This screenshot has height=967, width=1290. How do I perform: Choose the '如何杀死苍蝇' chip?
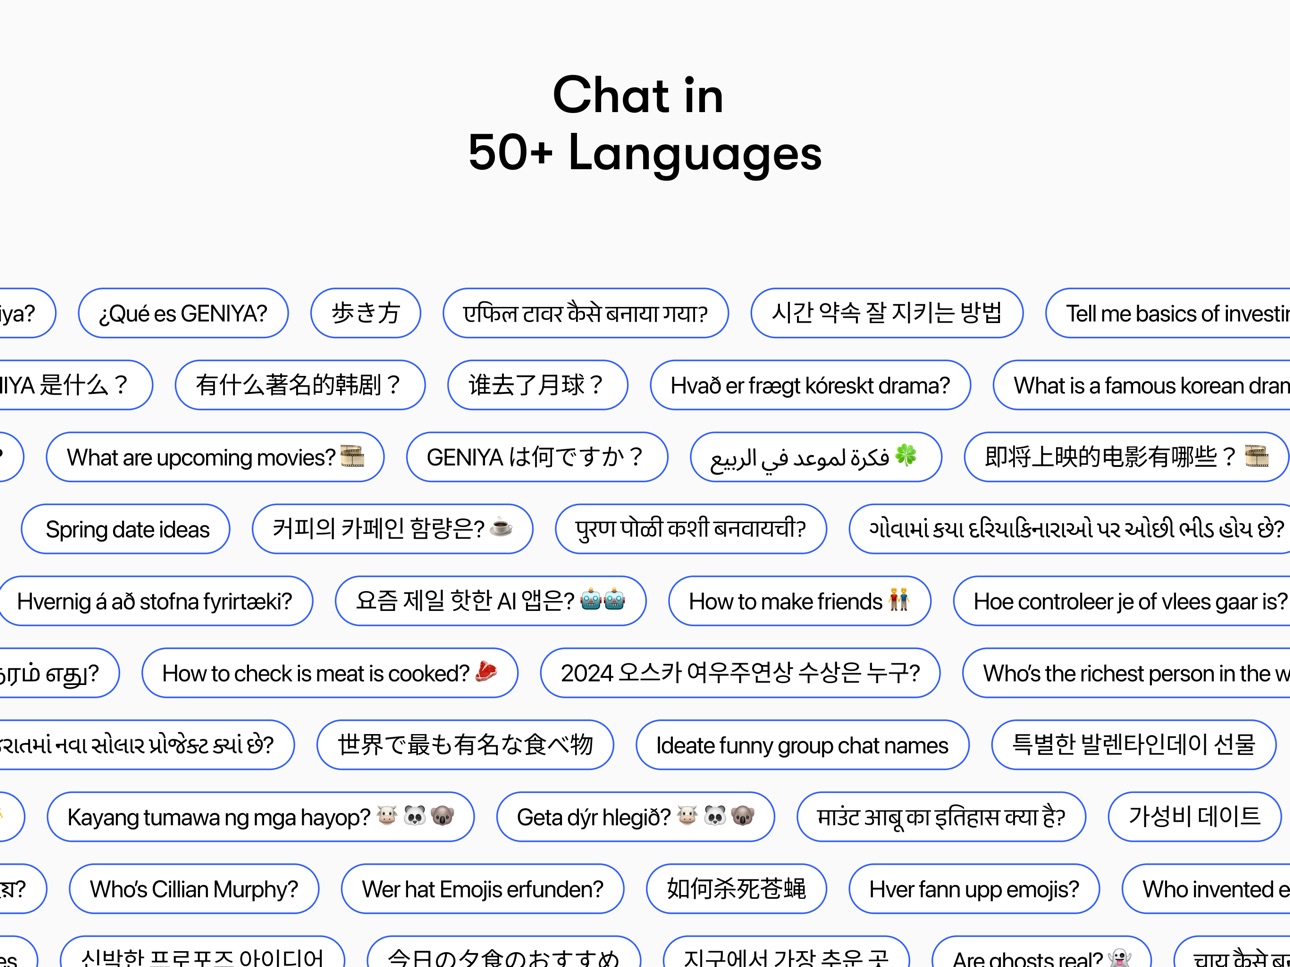736,889
